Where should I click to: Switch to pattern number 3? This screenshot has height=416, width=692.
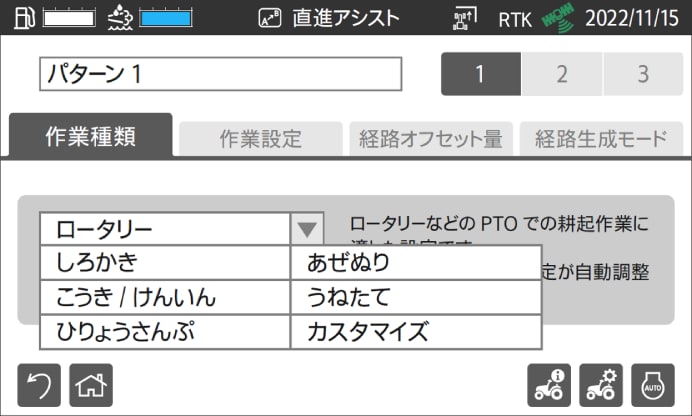643,74
